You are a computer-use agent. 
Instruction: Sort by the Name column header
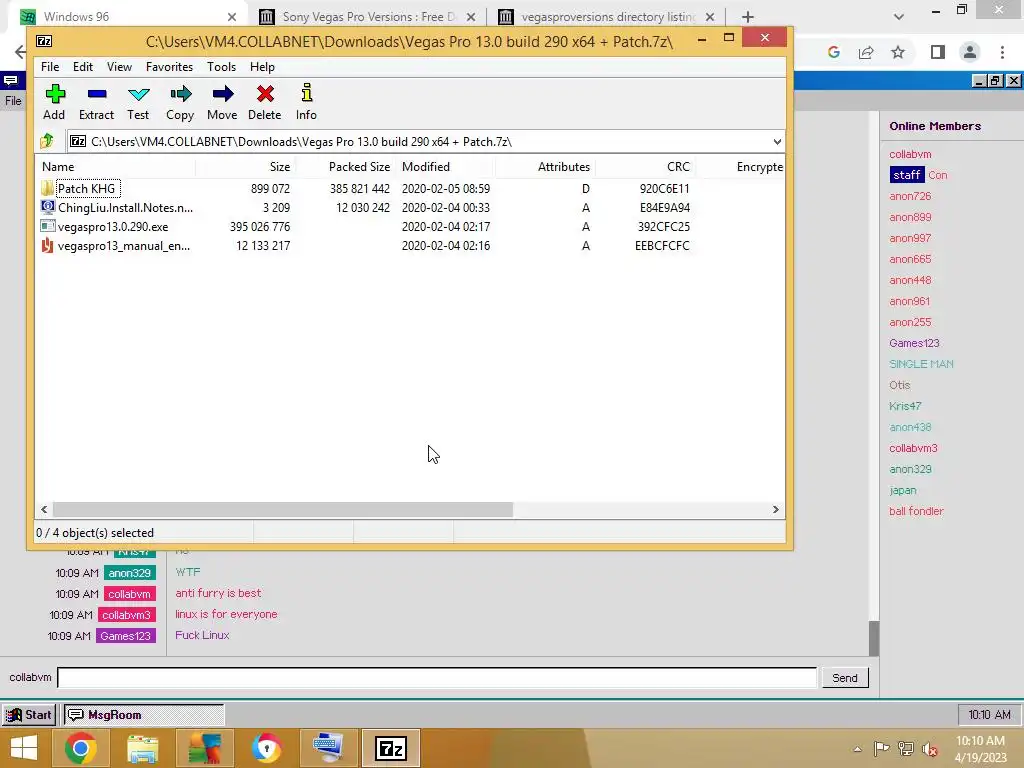coord(116,167)
